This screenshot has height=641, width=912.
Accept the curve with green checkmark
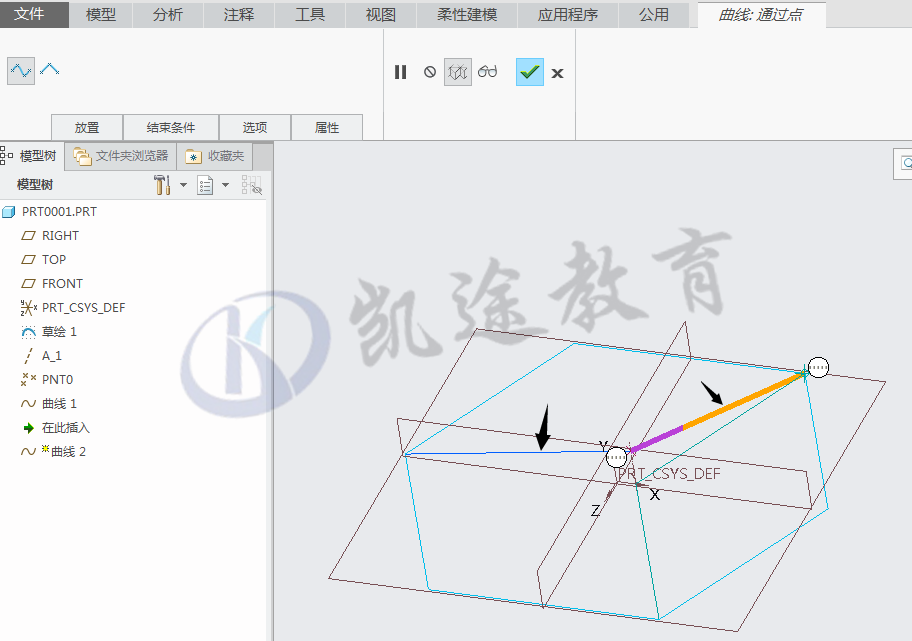click(530, 72)
